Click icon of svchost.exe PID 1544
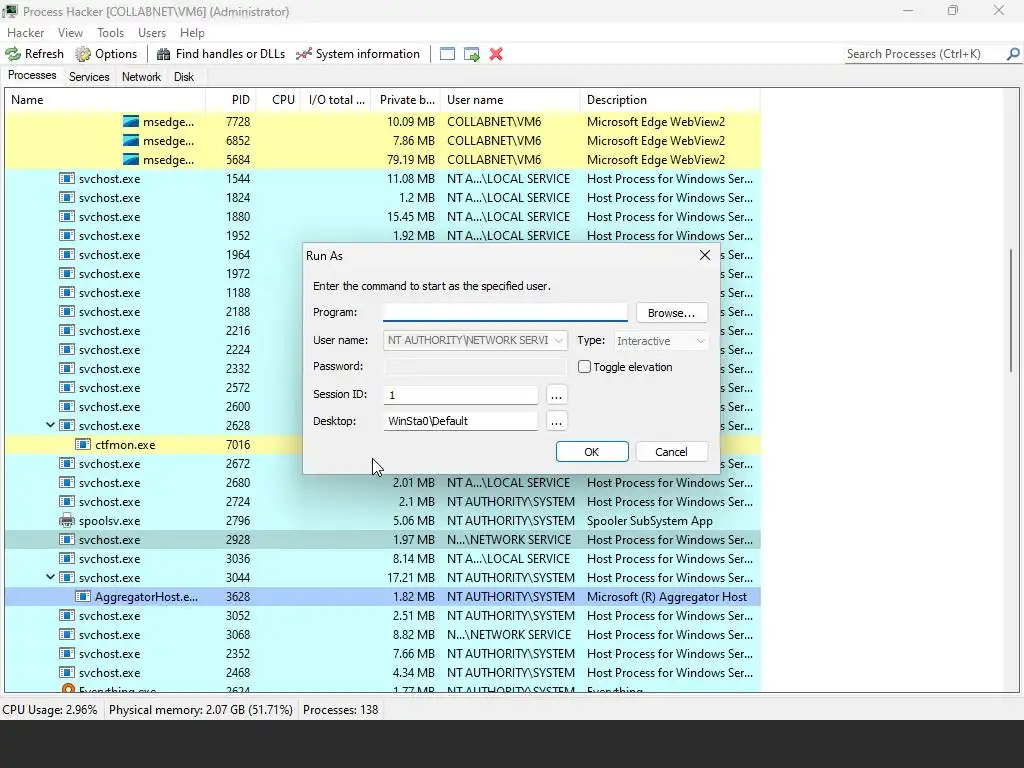Viewport: 1024px width, 768px height. coord(67,178)
